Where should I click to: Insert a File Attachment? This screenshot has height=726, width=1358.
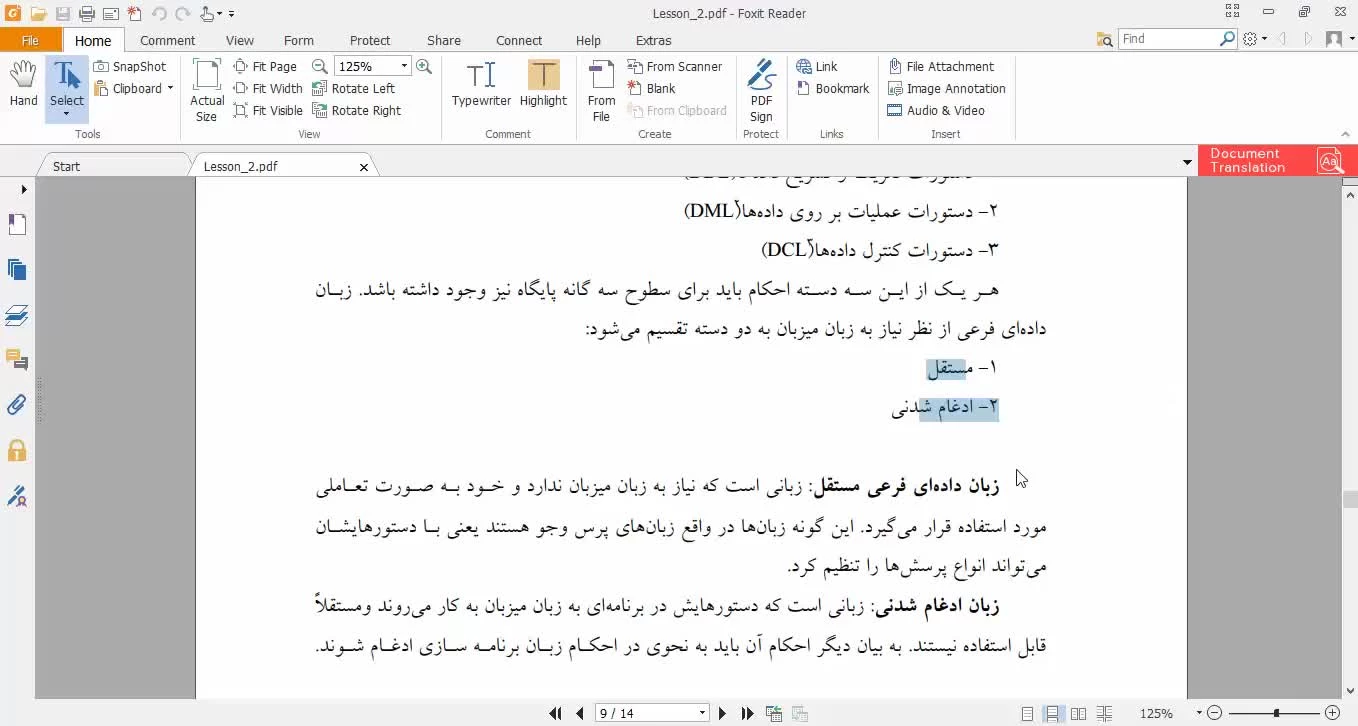coord(940,66)
